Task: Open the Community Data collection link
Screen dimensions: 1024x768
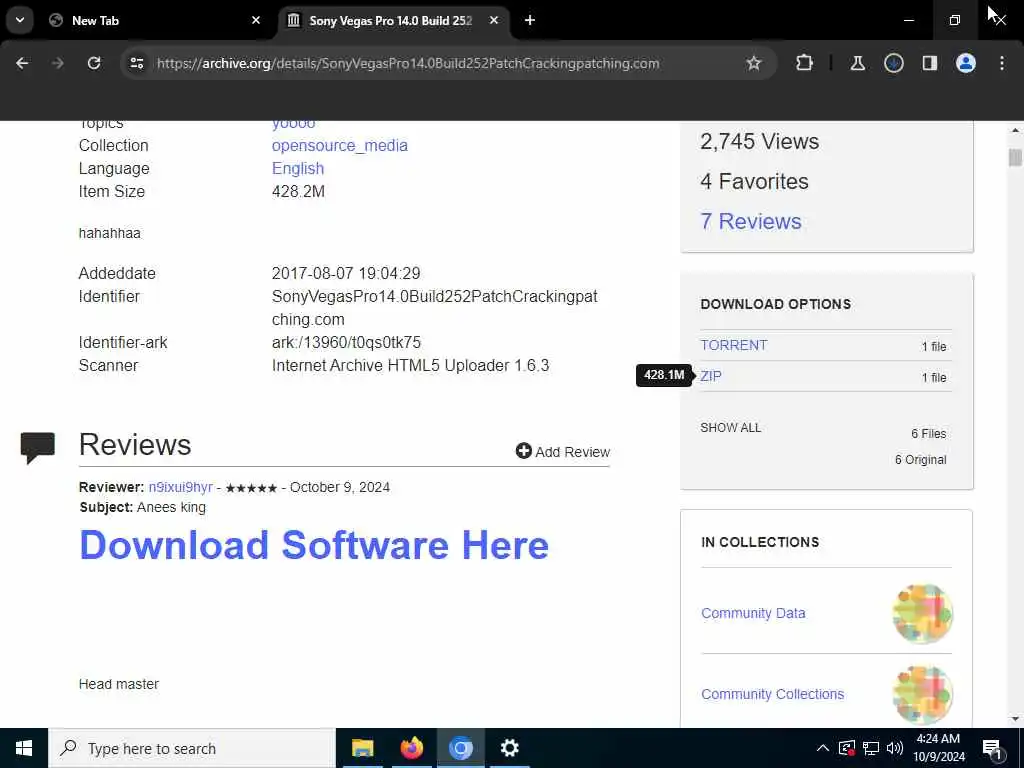Action: tap(753, 613)
